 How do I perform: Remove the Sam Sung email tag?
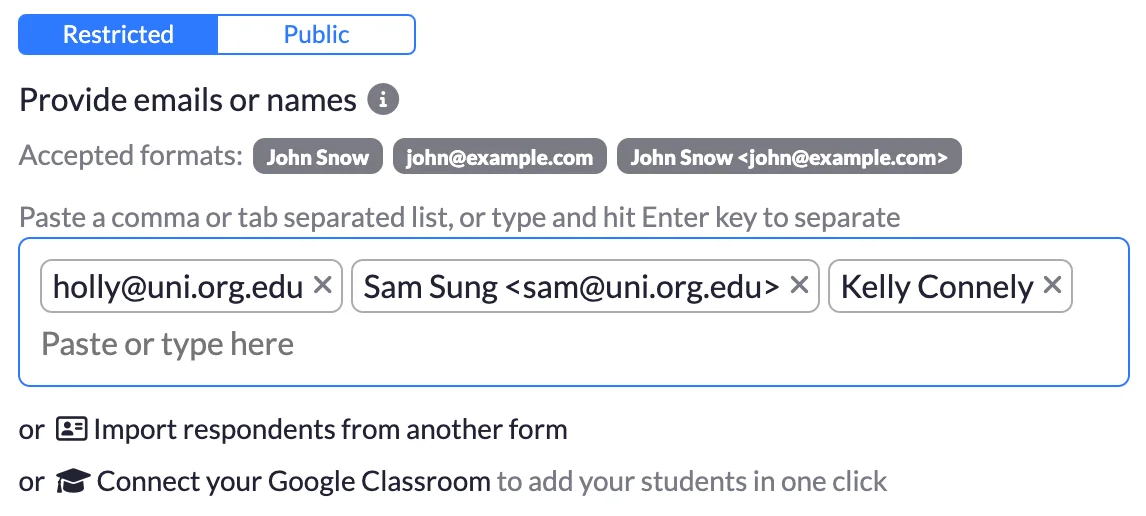click(x=799, y=286)
